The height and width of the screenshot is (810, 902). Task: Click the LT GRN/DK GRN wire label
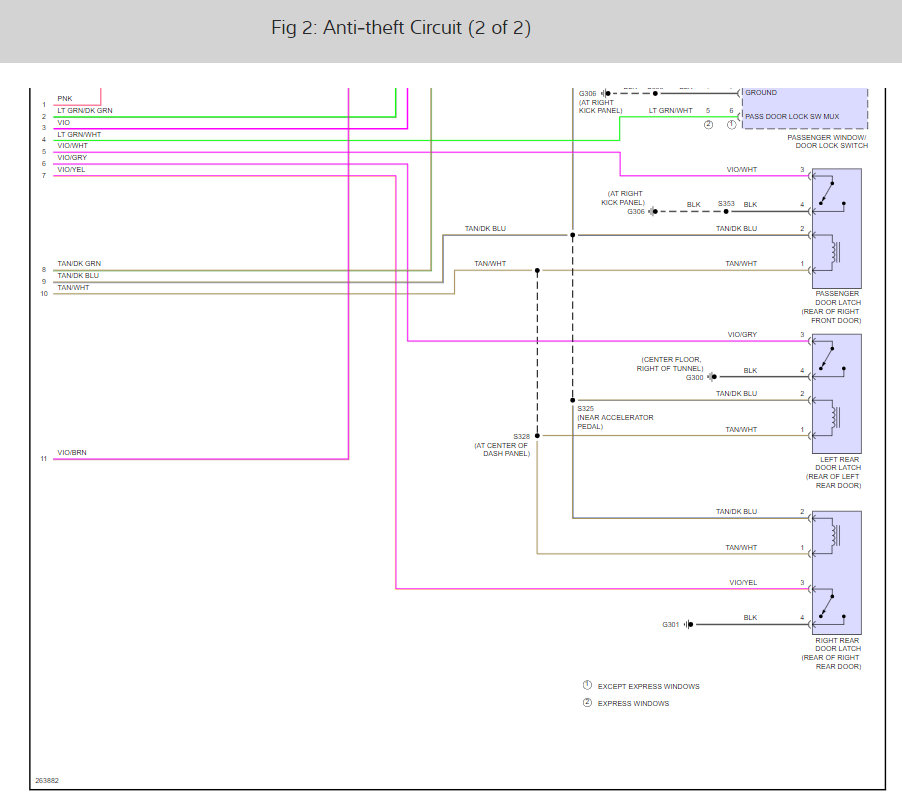tap(85, 110)
